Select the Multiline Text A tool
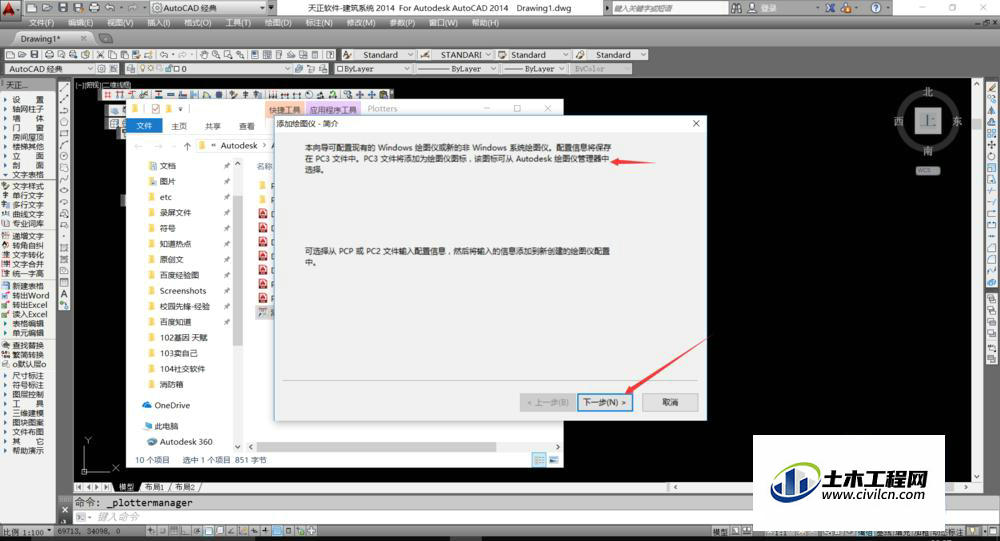Screen dimensions: 1000x541 64,294
